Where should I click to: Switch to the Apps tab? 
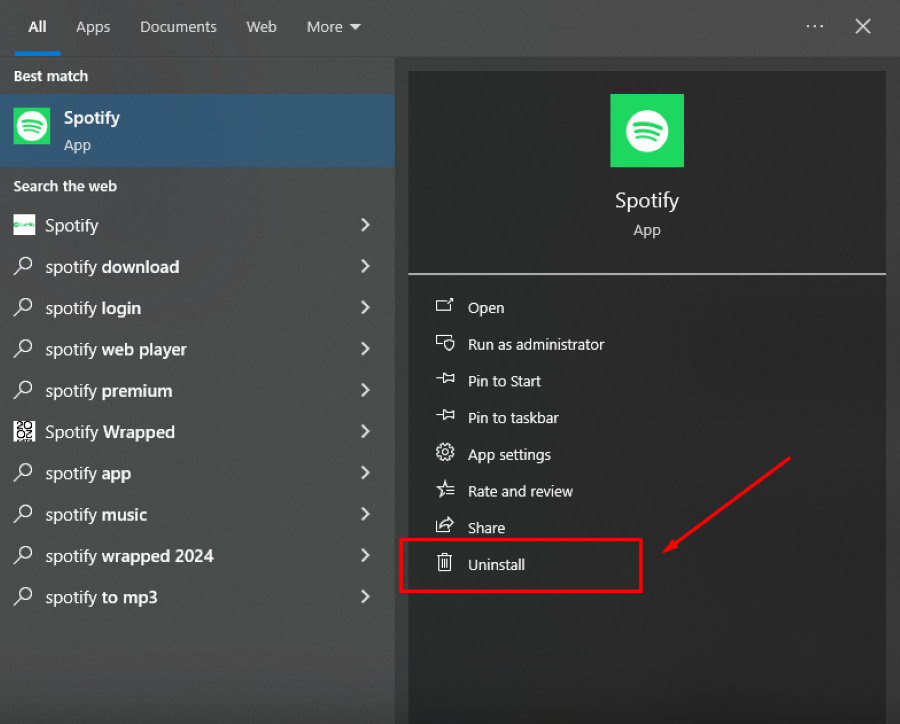coord(93,27)
